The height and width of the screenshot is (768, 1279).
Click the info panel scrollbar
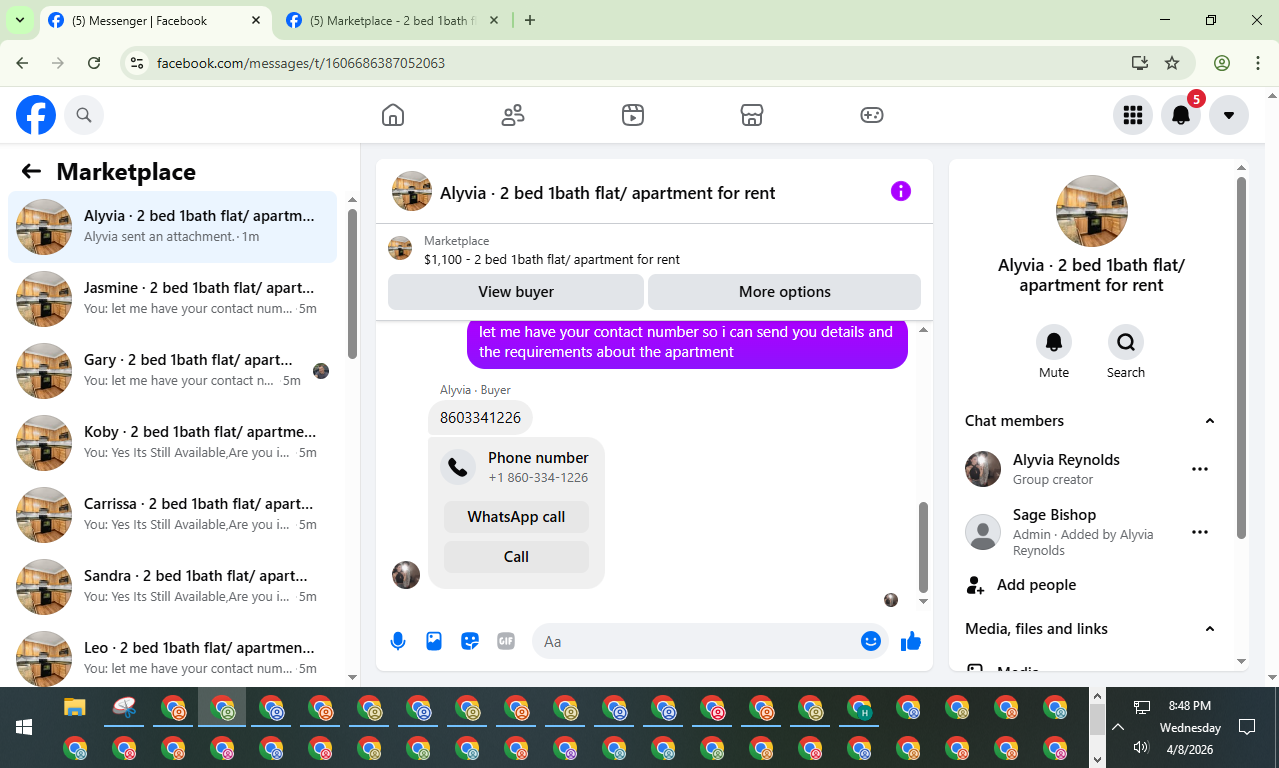click(x=1242, y=358)
